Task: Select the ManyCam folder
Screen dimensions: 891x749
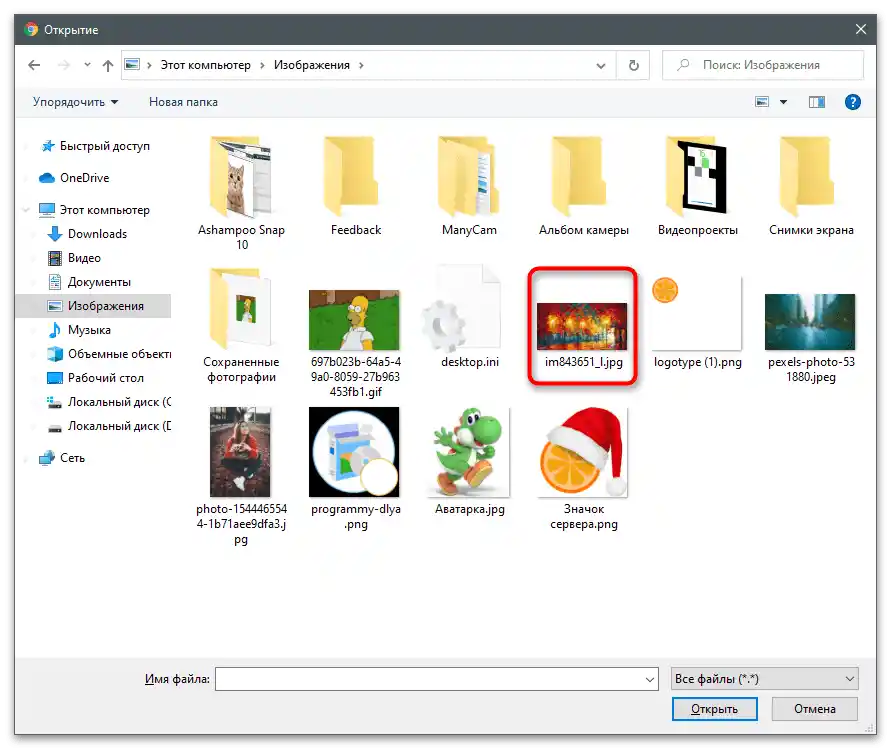Action: pos(469,186)
